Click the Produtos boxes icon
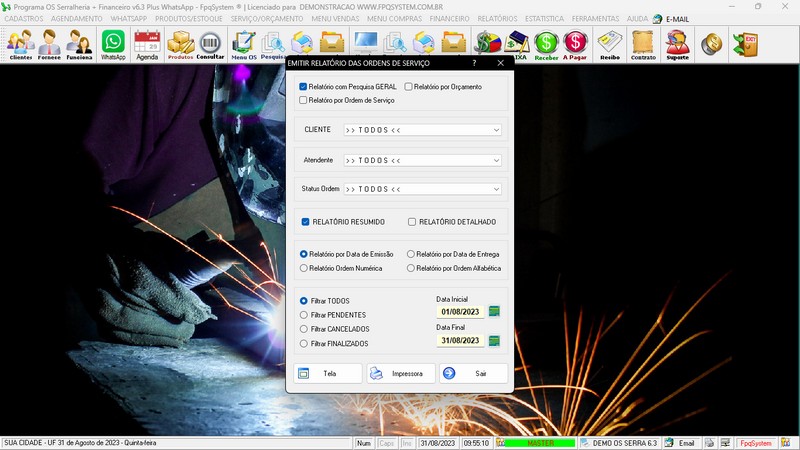 (x=180, y=44)
